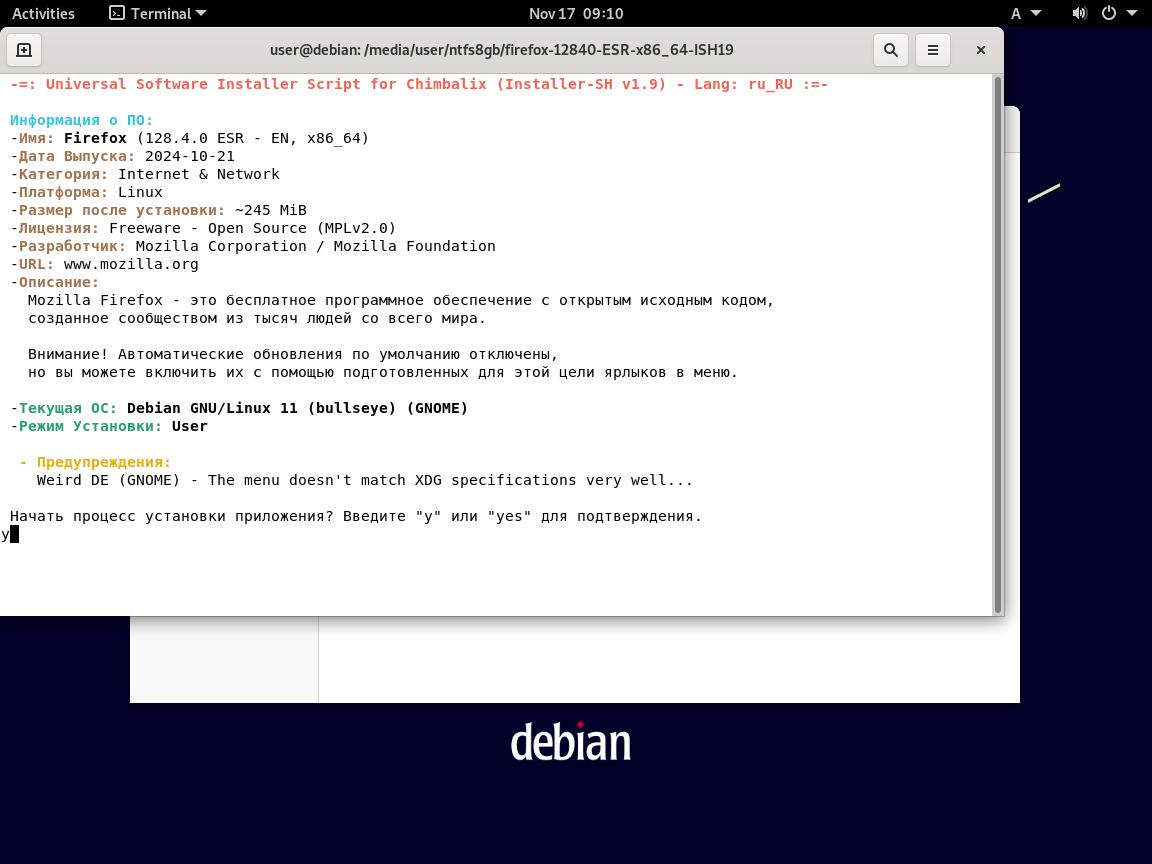Click the typed y at the prompt

pos(5,534)
